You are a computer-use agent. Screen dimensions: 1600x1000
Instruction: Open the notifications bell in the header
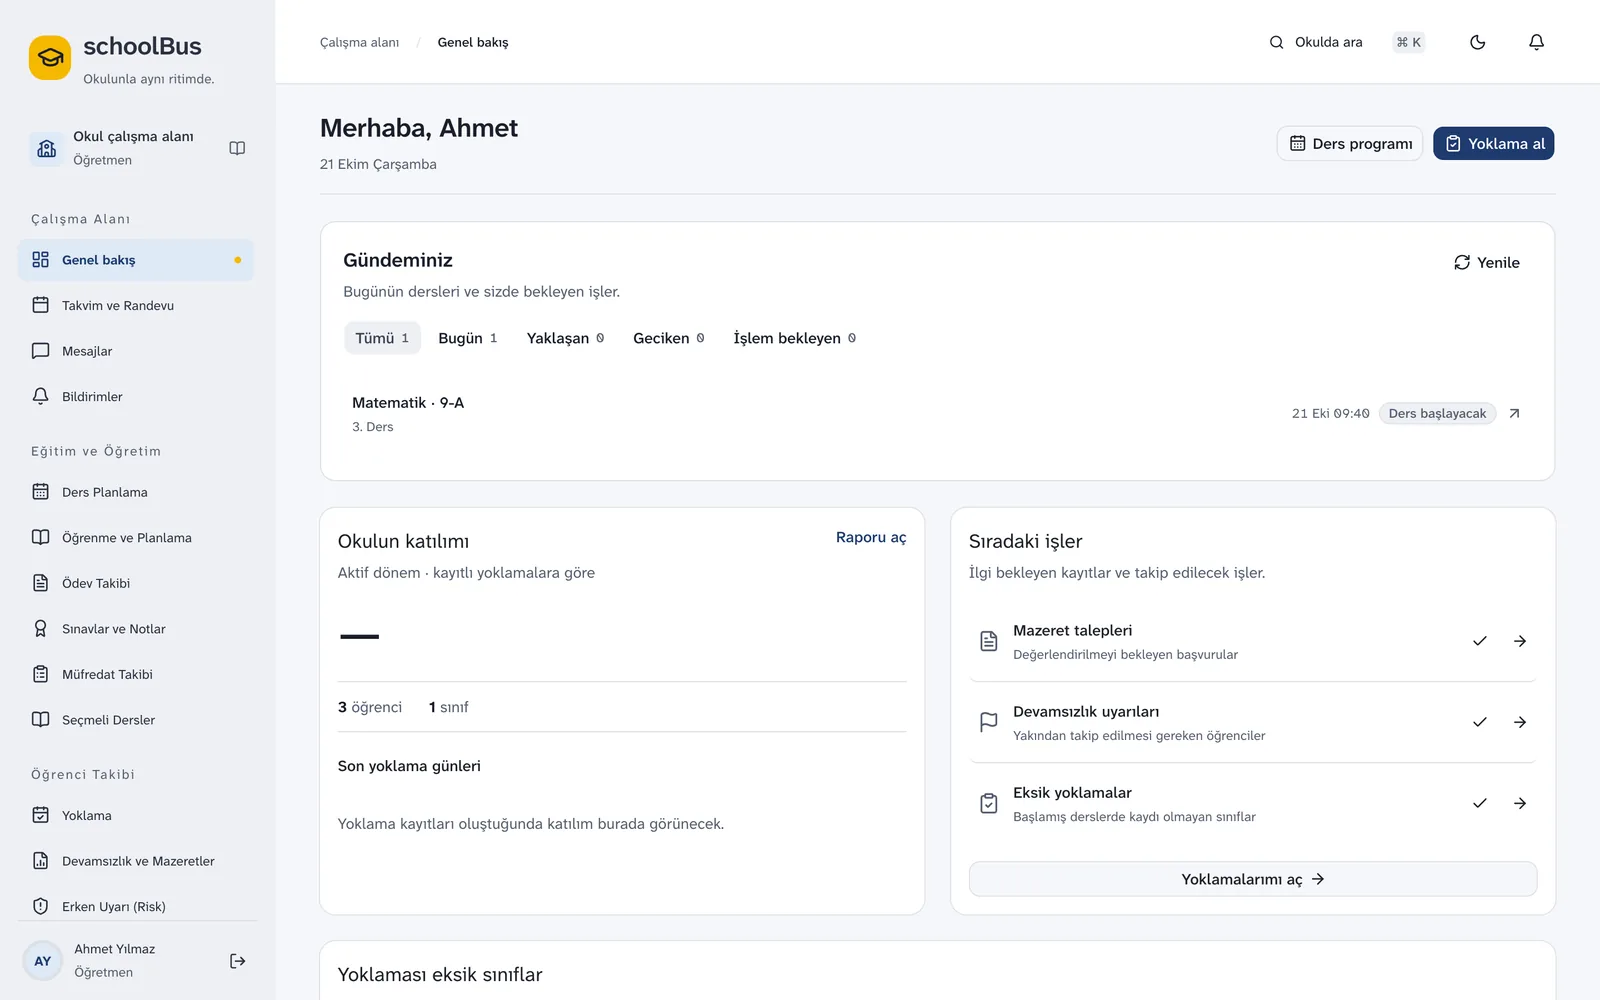tap(1536, 42)
